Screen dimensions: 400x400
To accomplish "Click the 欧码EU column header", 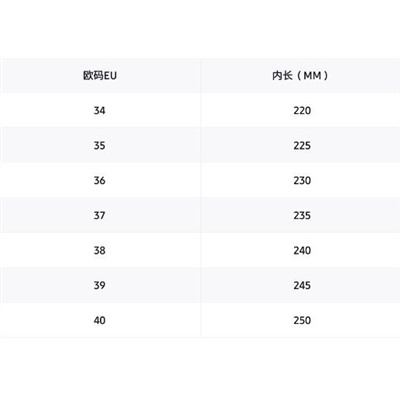I will click(x=100, y=76).
